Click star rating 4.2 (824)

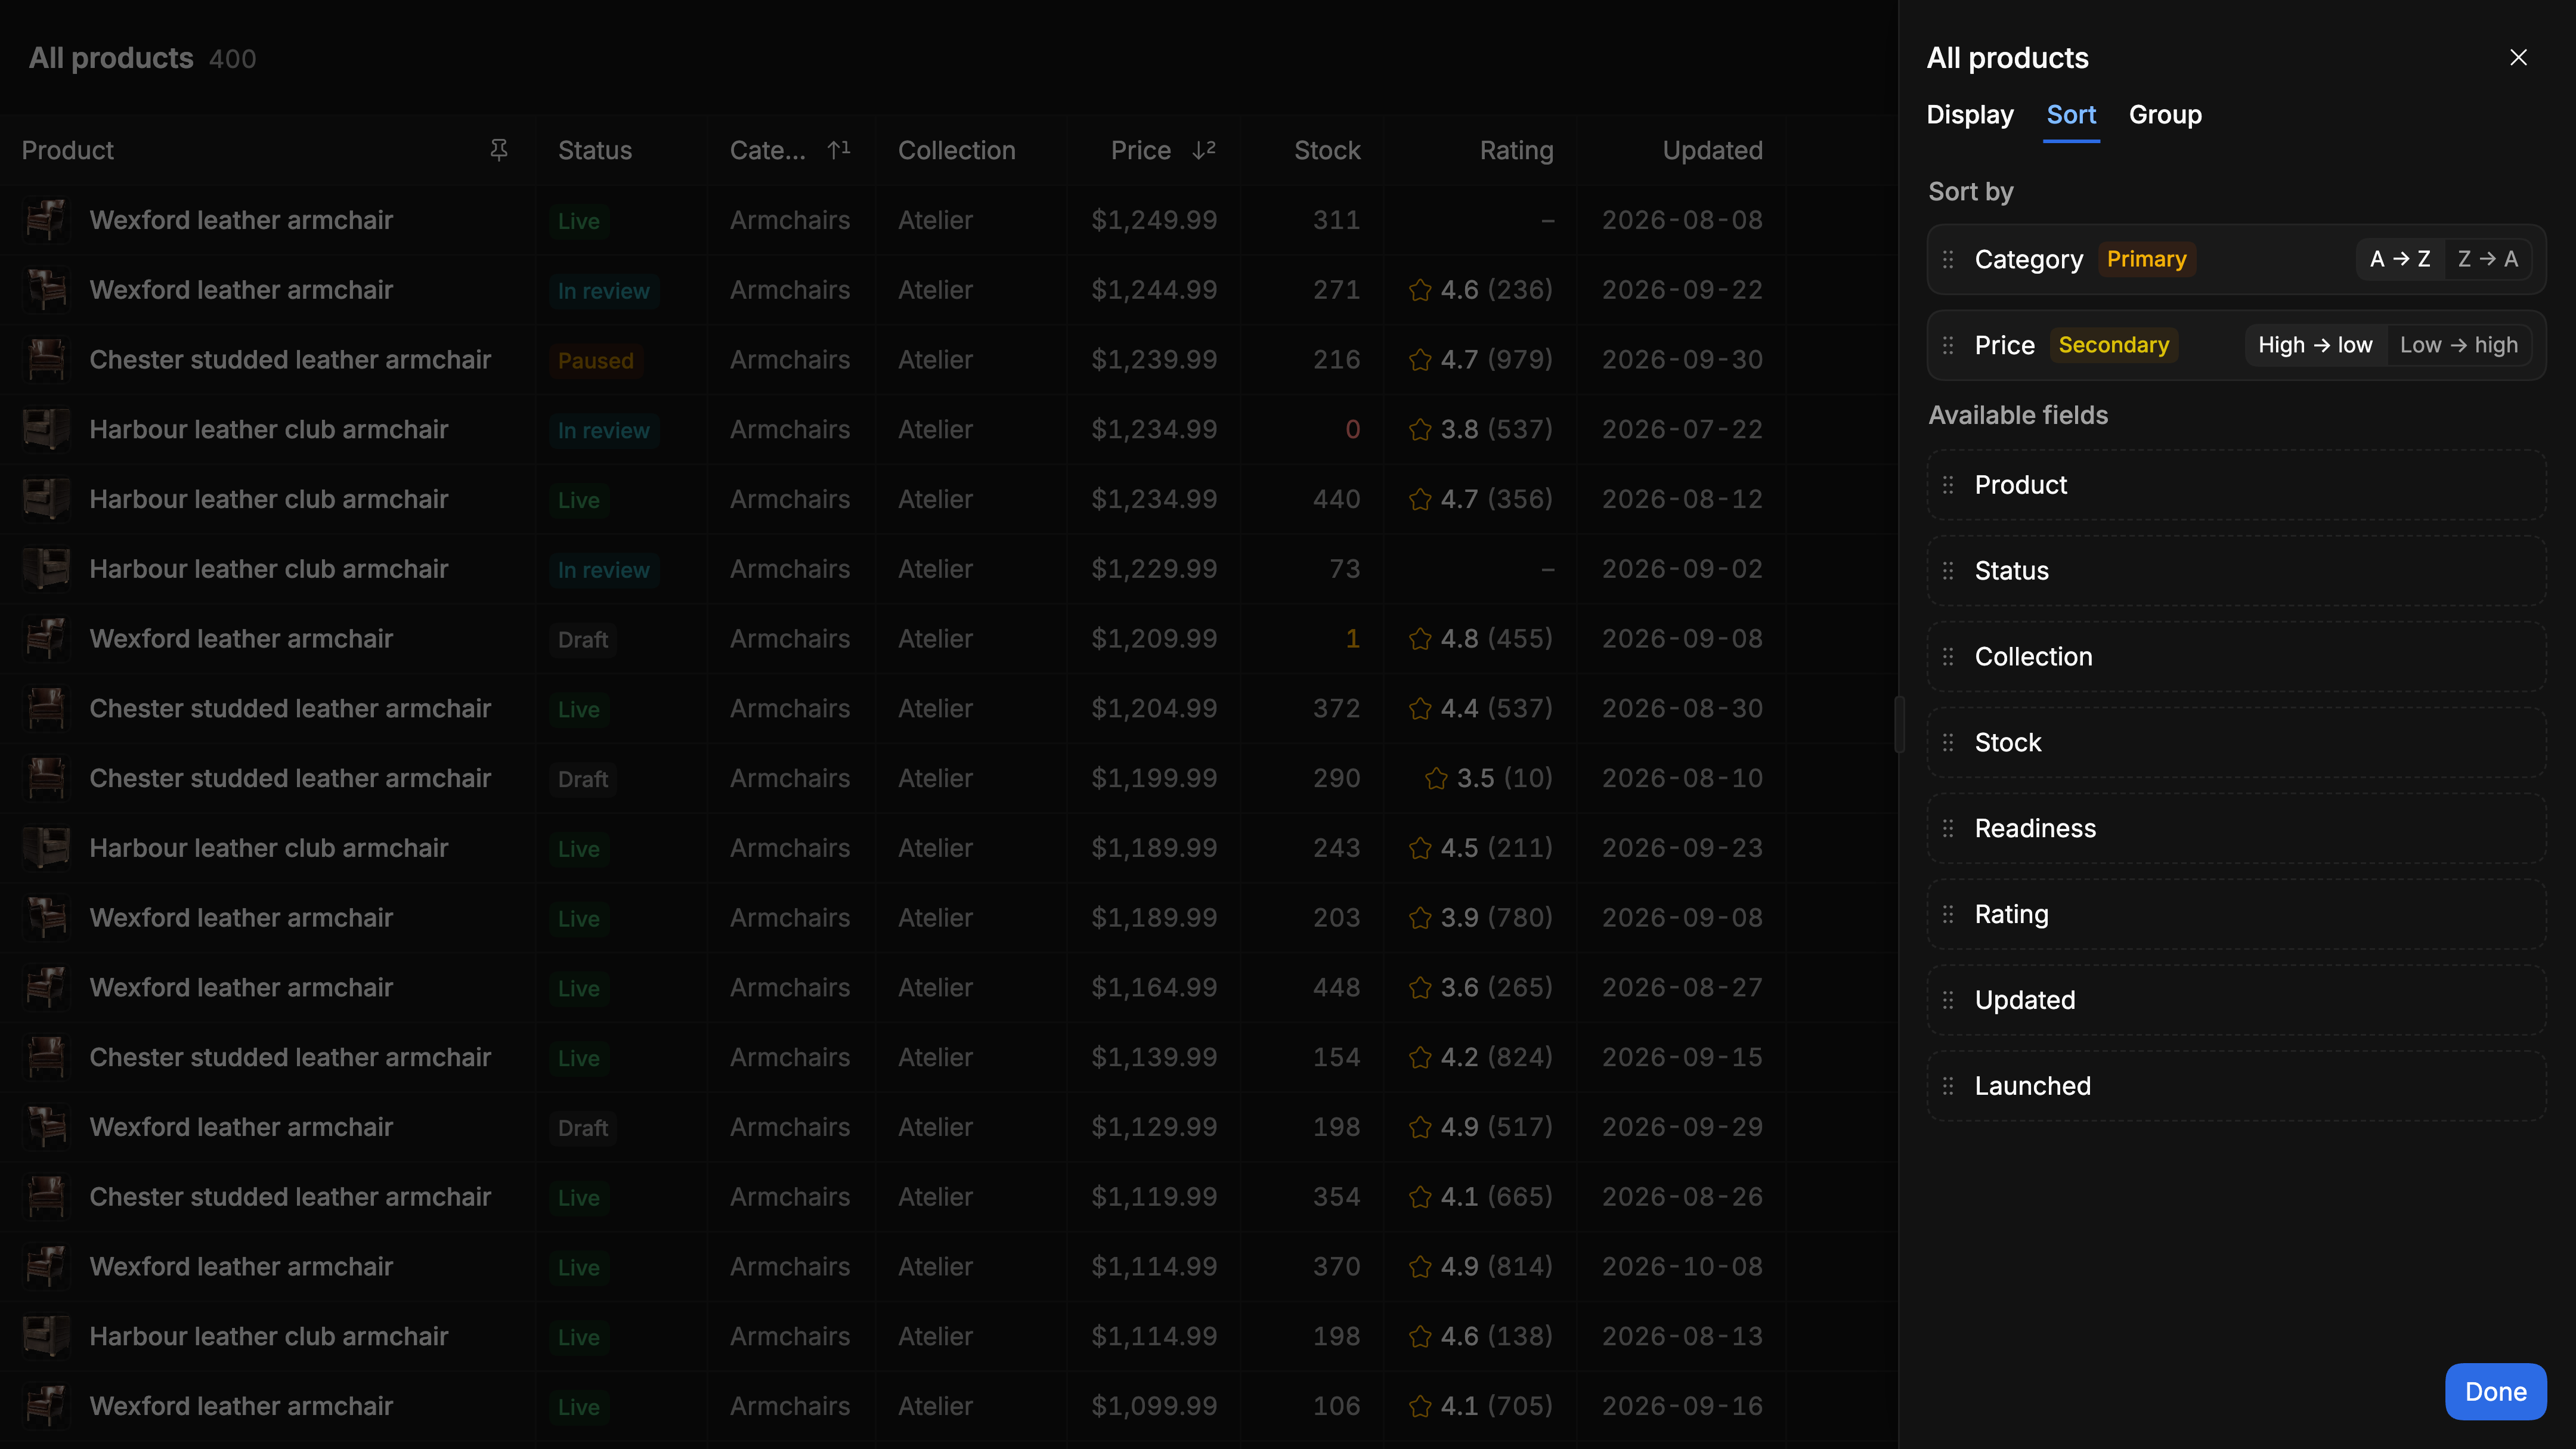pos(1480,1058)
